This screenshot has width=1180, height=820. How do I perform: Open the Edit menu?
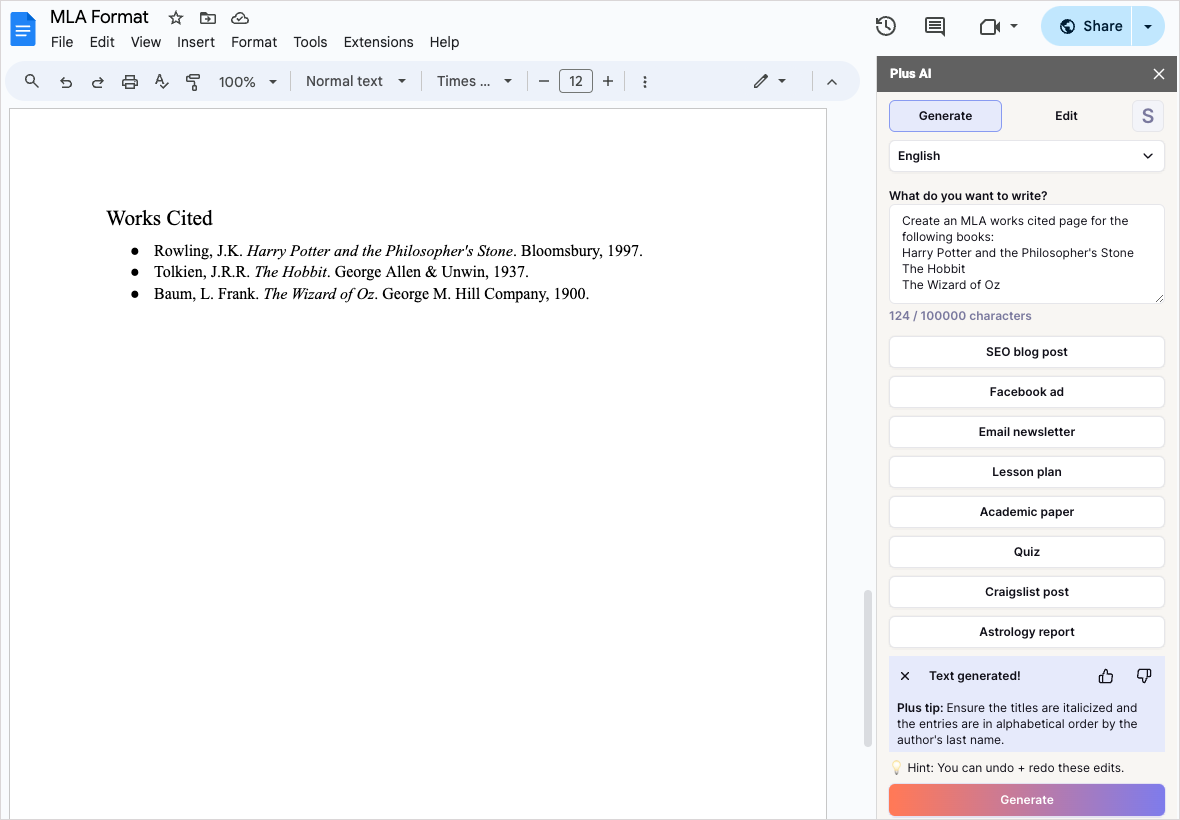(102, 42)
